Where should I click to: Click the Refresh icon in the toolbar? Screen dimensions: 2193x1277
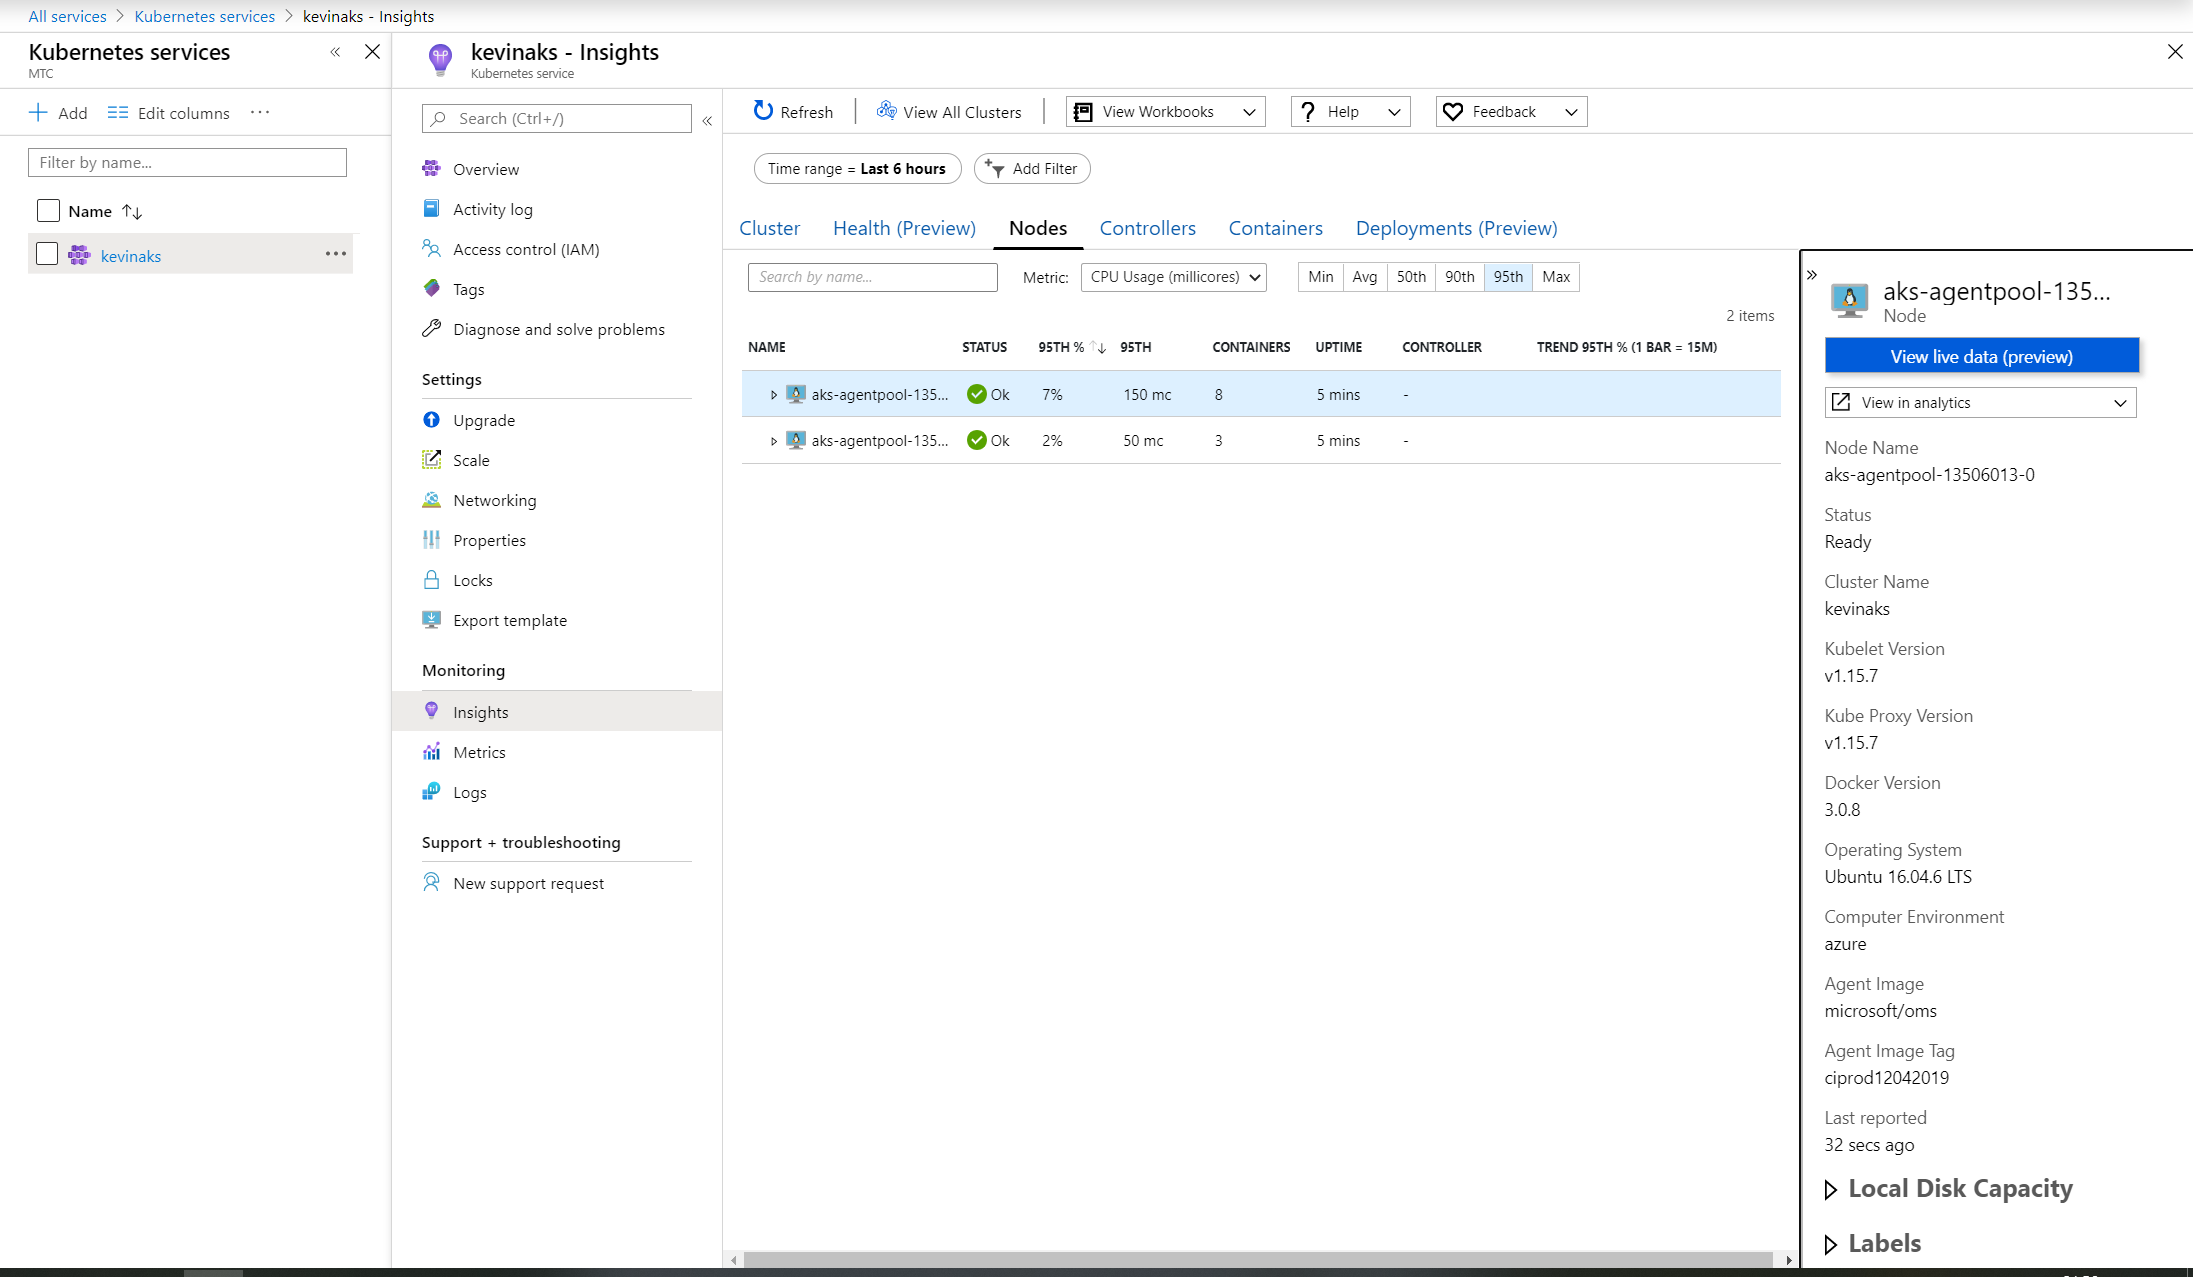click(x=763, y=111)
